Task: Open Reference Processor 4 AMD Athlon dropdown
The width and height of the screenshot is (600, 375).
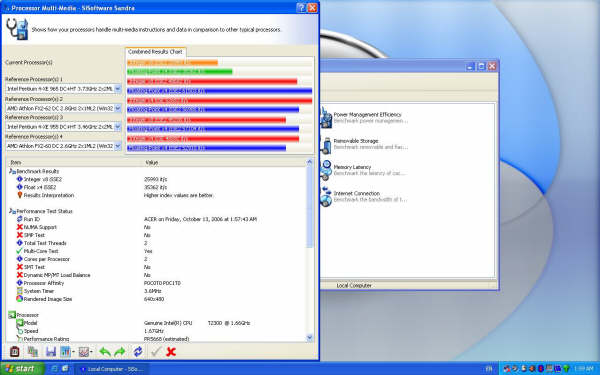Action: (118, 146)
